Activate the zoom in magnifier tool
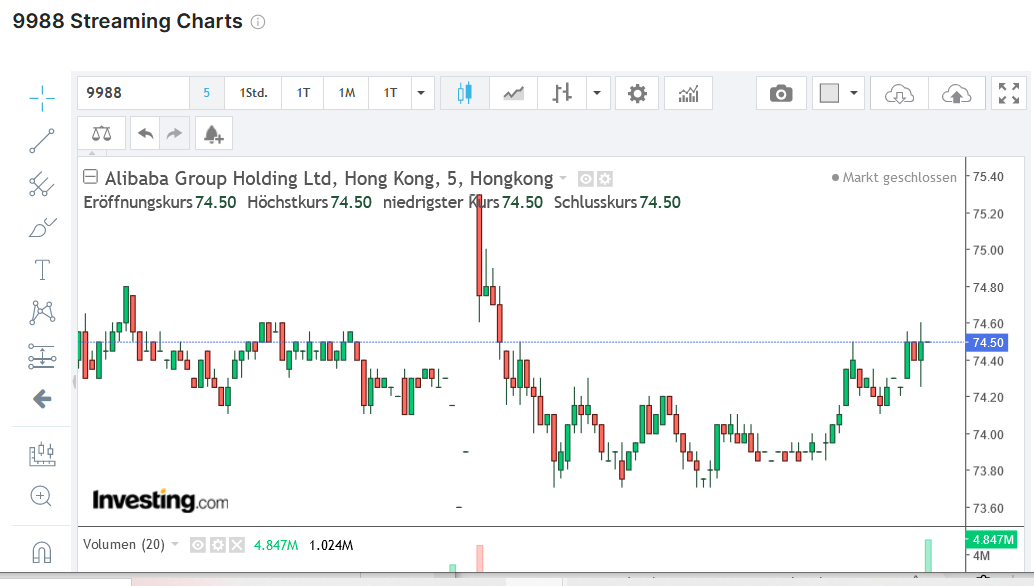 [x=41, y=496]
